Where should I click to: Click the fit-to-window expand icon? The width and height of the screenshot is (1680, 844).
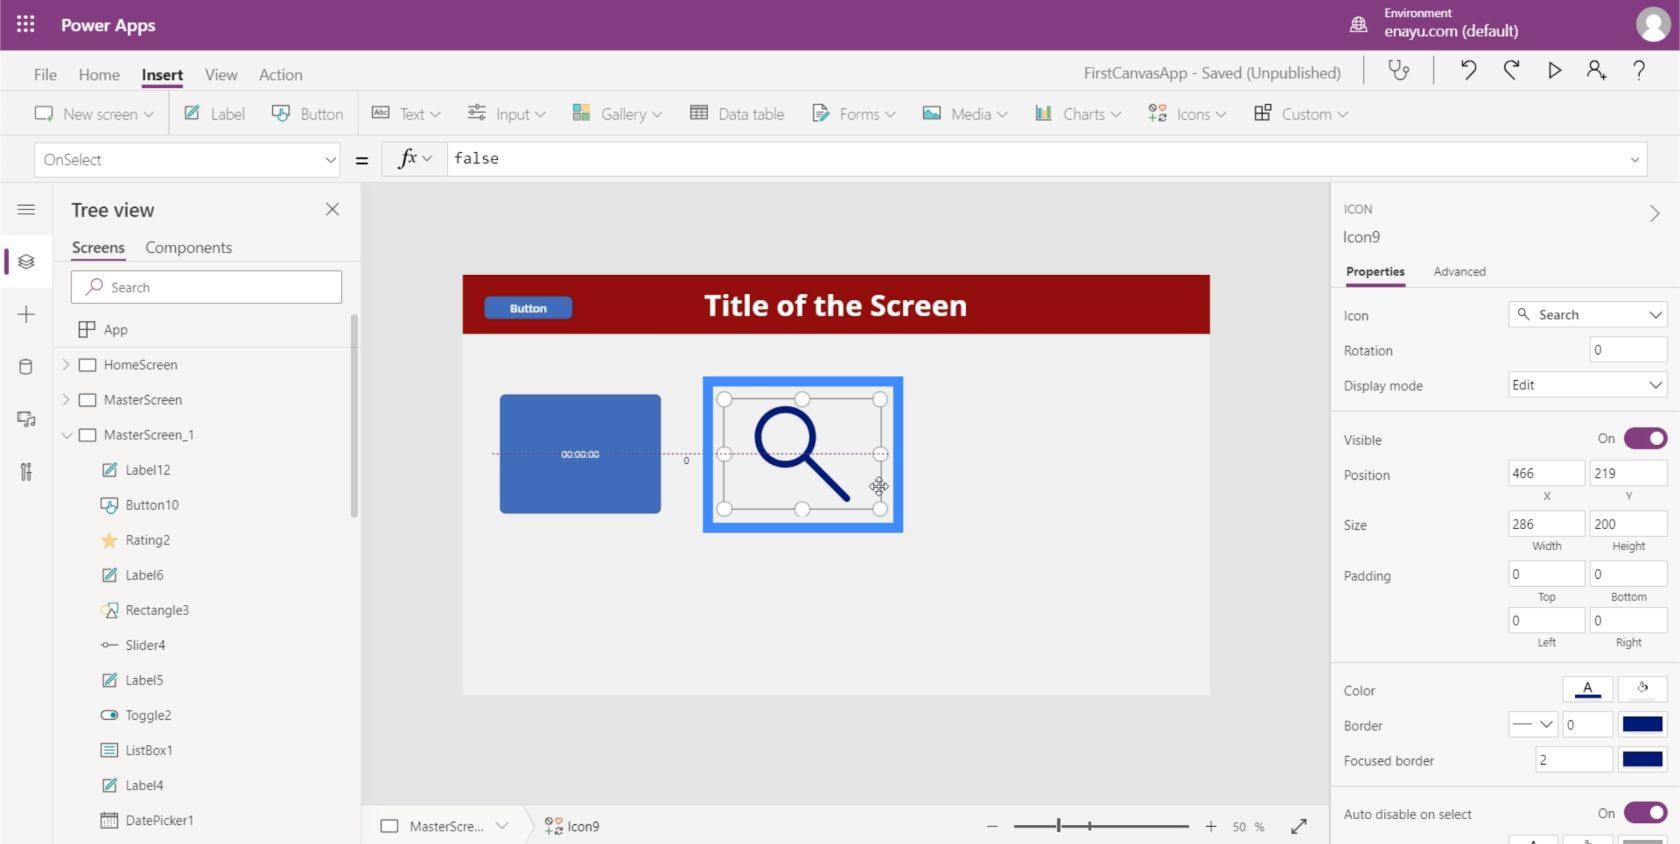click(1299, 826)
